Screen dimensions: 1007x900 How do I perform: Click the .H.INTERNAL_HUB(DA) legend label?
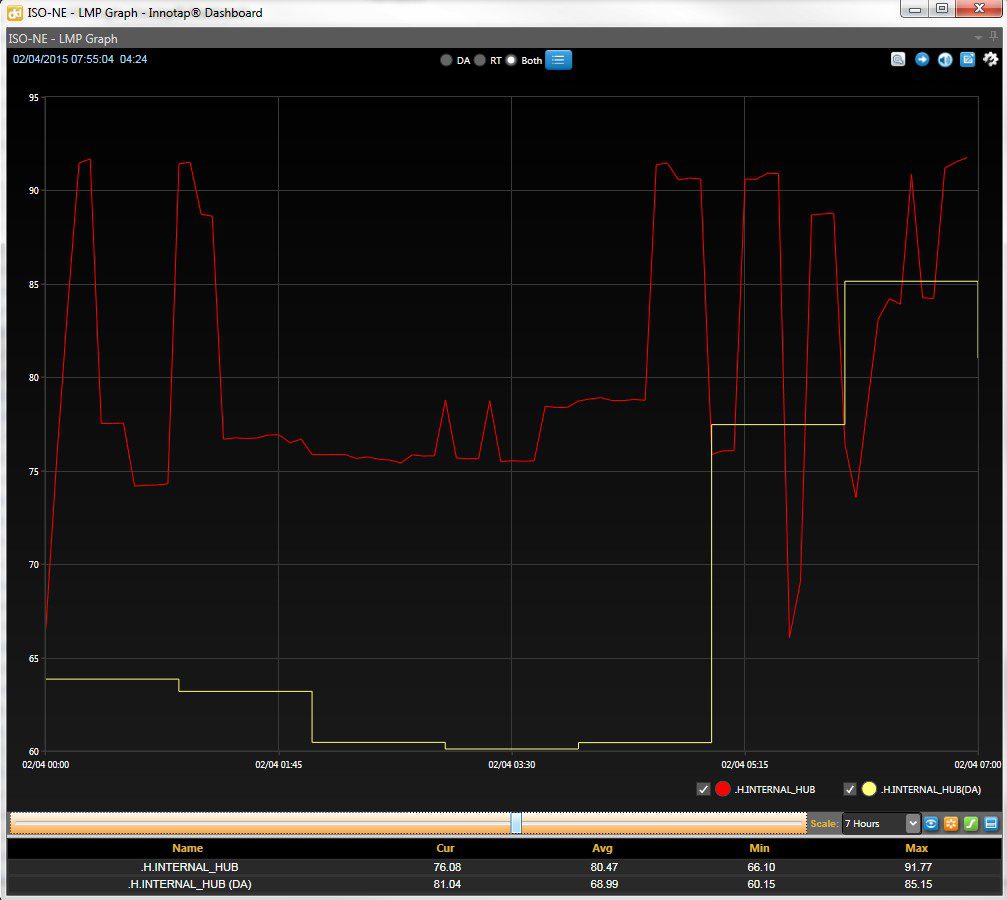coord(931,790)
